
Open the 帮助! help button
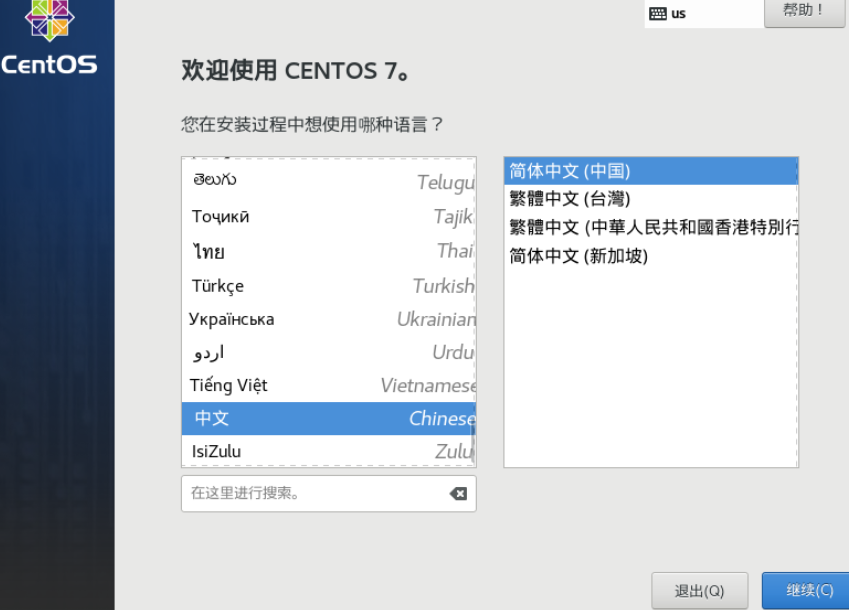pos(804,12)
